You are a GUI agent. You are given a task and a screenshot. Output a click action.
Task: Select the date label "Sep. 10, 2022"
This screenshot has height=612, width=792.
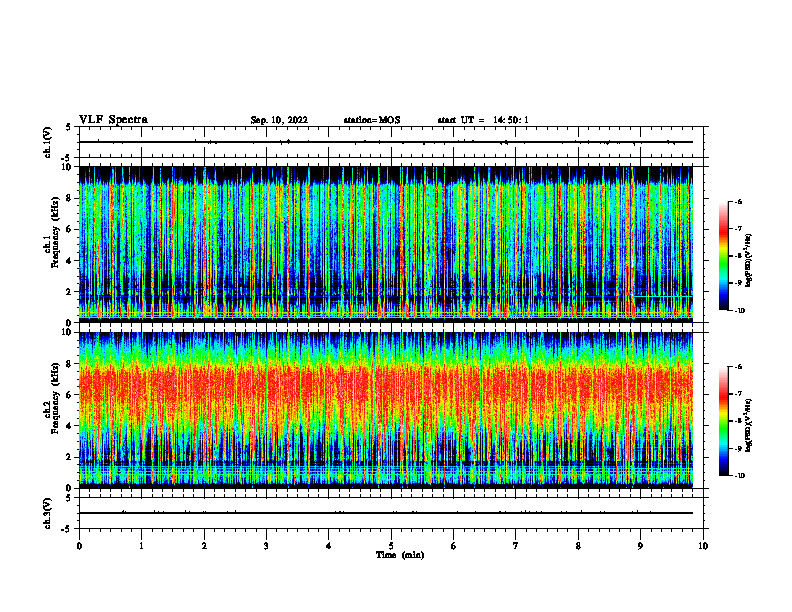tap(279, 120)
